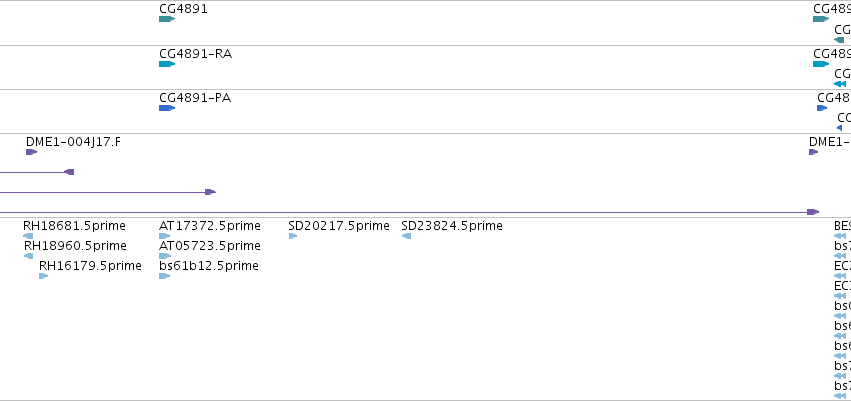
Task: Select the SD20217.5prime EST arrow
Action: tap(293, 236)
